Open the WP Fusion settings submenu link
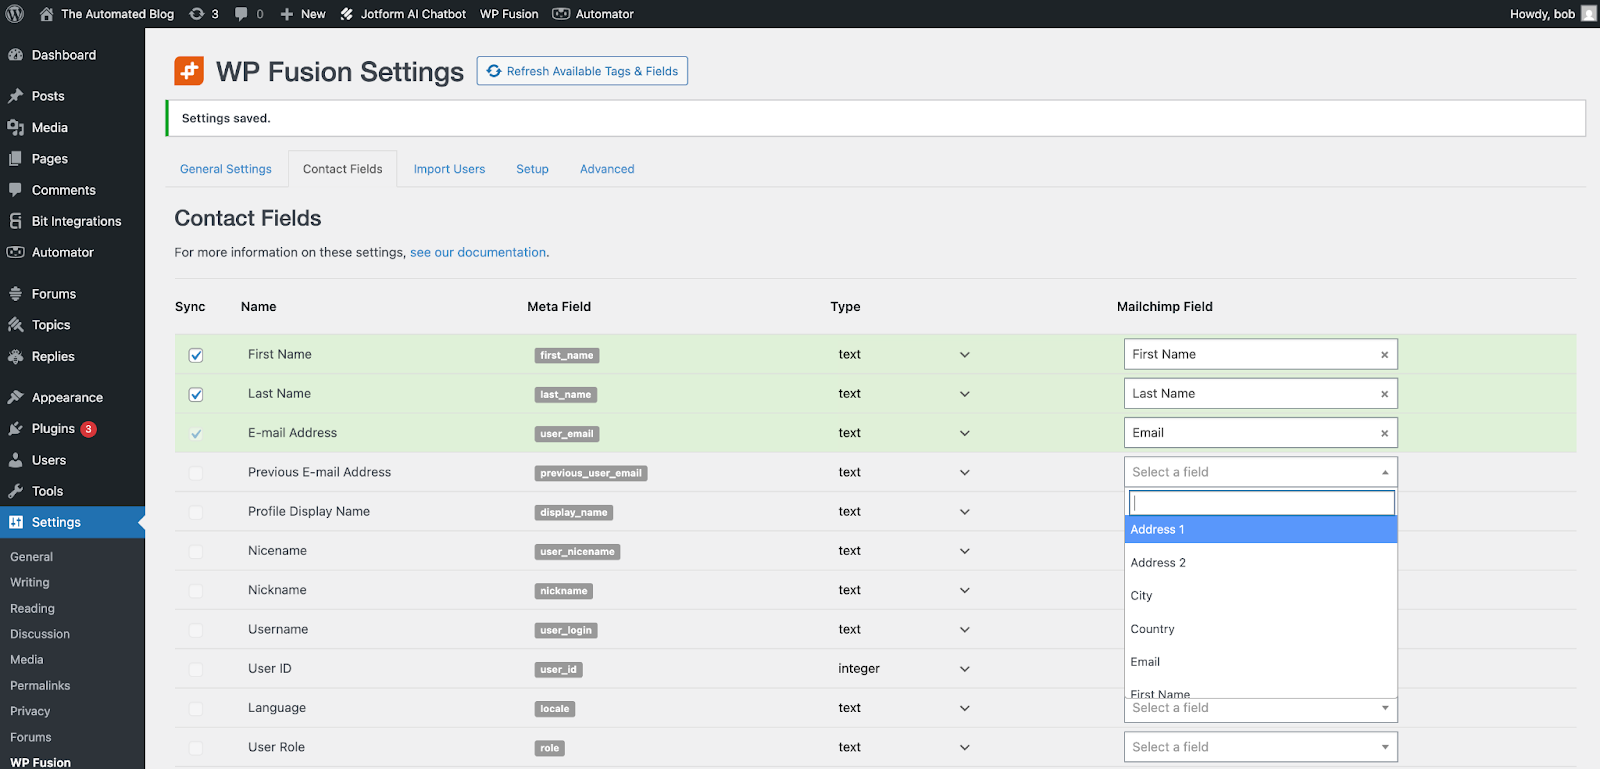Screen dimensions: 1600x769 40,762
